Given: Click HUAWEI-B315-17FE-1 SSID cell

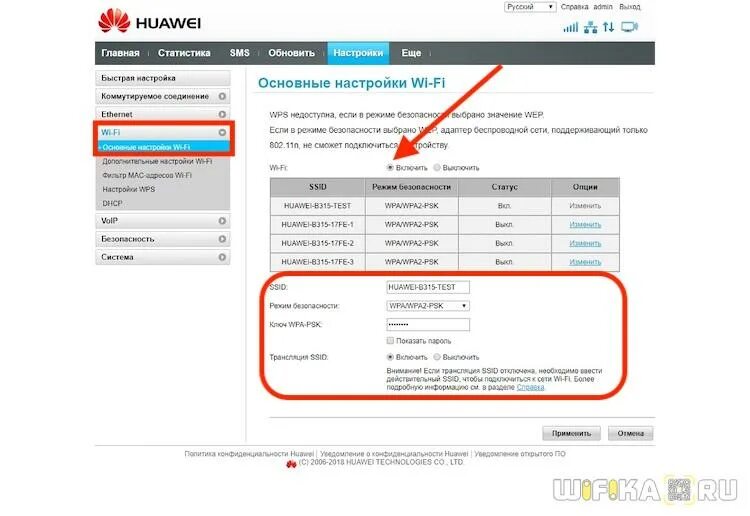Looking at the screenshot, I should tap(318, 224).
